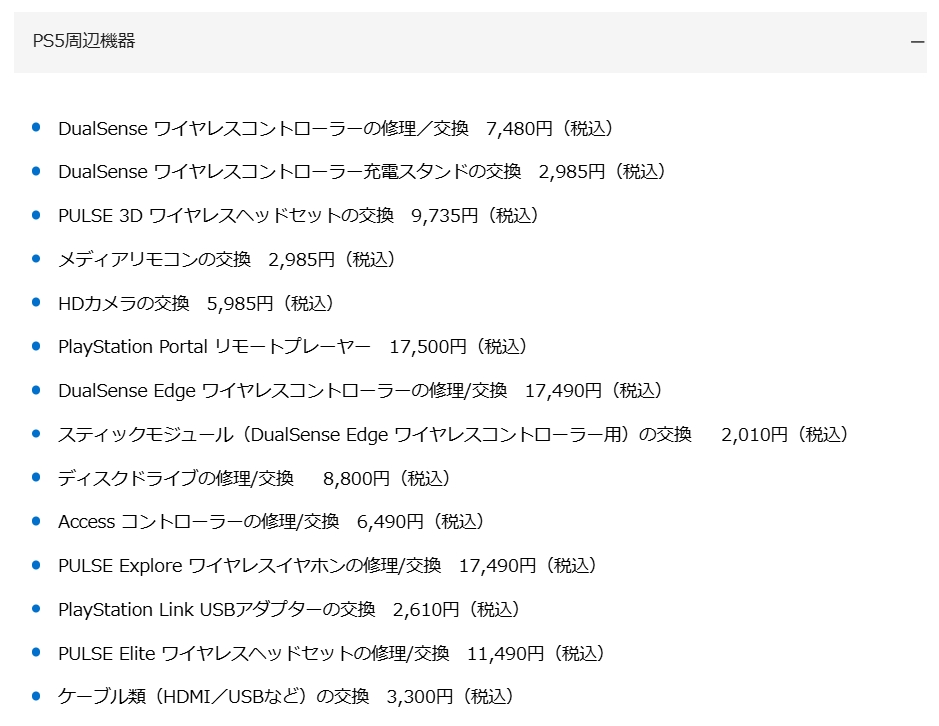Select the DualSense ワイヤレスコントローラーの修理／交換 item text
Image resolution: width=939 pixels, height=726 pixels.
coord(263,128)
